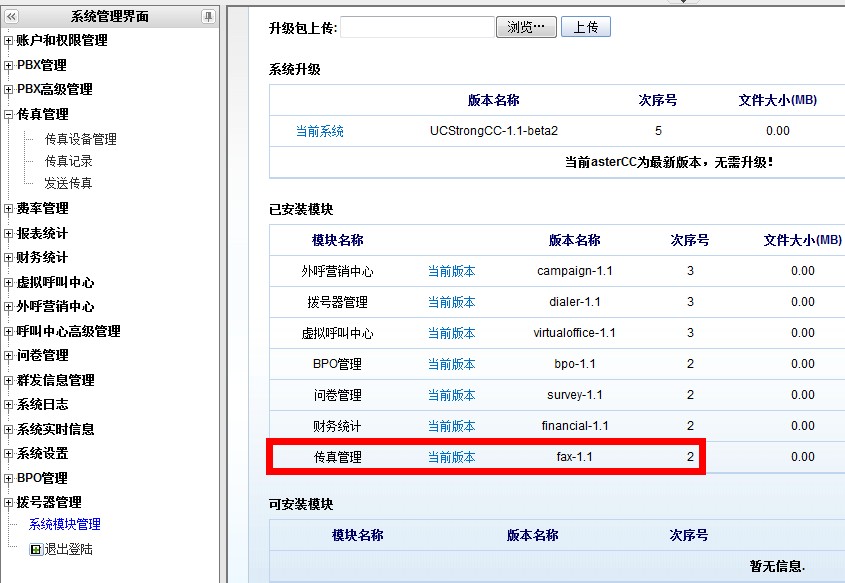Collapse the 传真管理 tree node

pyautogui.click(x=9, y=115)
